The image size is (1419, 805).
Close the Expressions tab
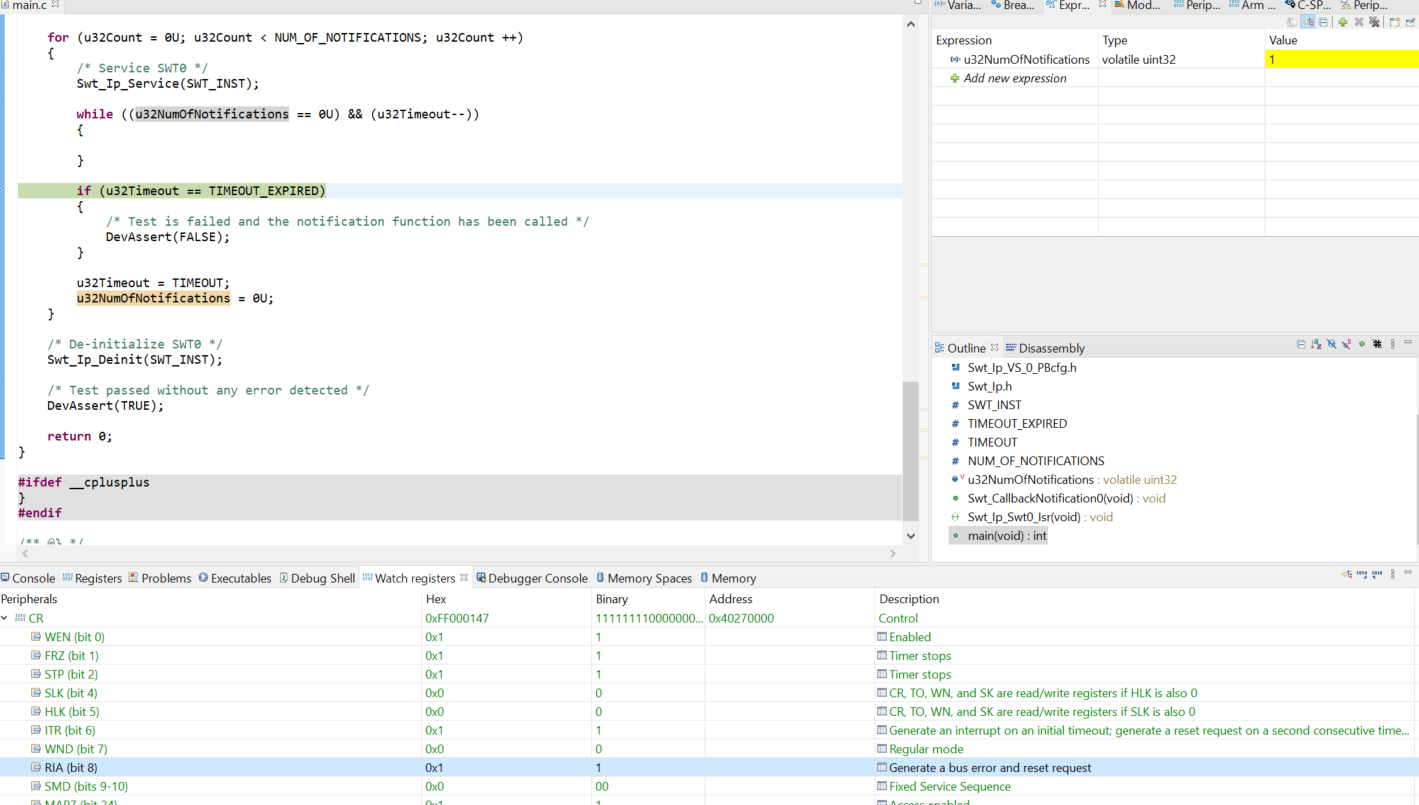coord(1103,5)
